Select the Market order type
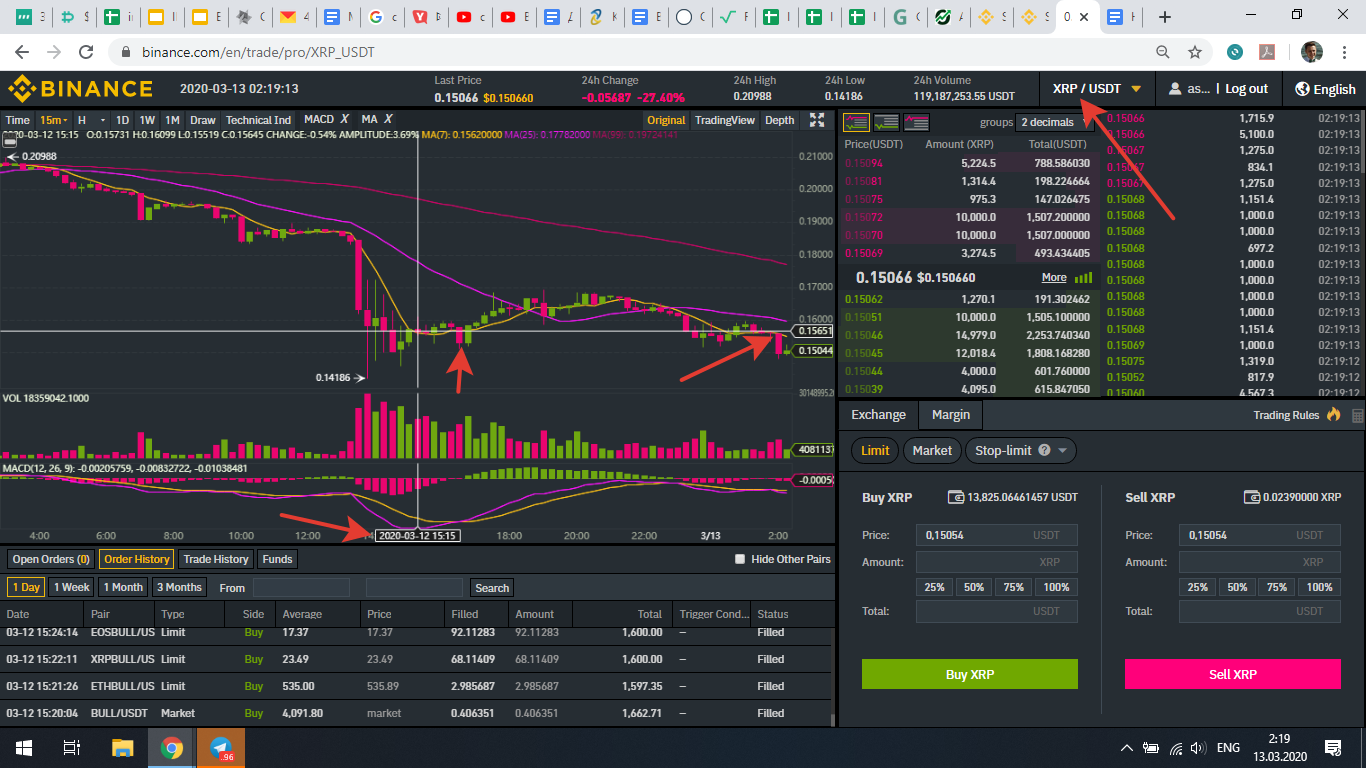Screen dimensions: 1366x768 click(932, 450)
